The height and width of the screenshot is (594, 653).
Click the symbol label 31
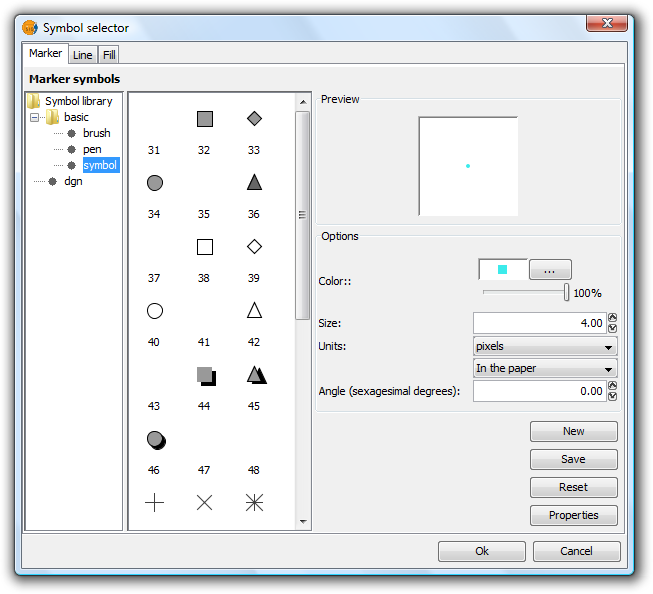(x=154, y=150)
